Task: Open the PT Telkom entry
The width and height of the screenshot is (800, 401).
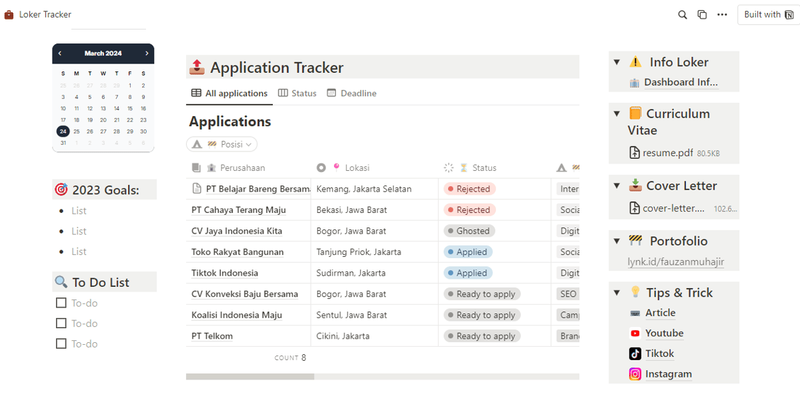Action: (212, 336)
